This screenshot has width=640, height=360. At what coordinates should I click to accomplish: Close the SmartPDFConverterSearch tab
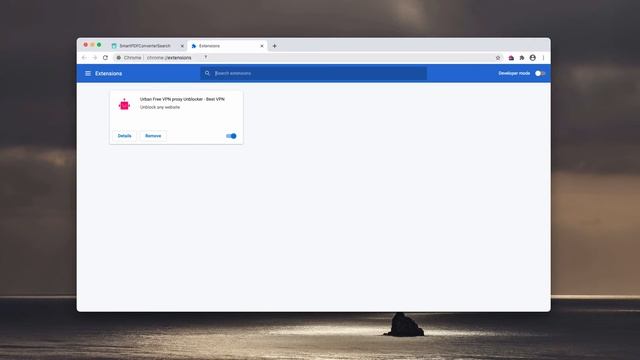pyautogui.click(x=182, y=46)
